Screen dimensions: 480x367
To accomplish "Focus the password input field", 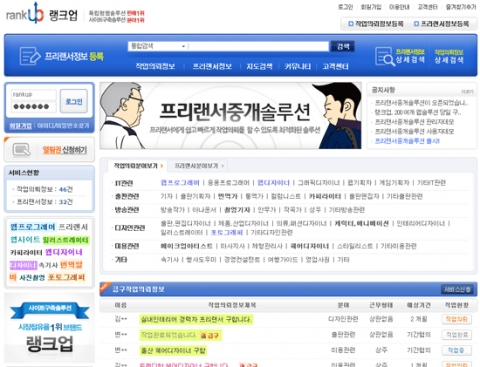I will tap(33, 107).
